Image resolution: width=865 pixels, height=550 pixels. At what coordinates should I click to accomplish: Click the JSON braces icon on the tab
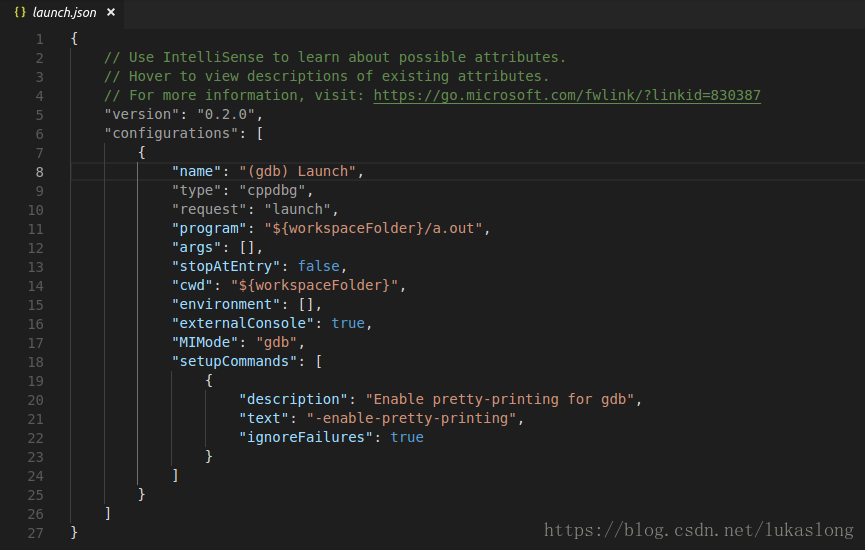point(20,12)
